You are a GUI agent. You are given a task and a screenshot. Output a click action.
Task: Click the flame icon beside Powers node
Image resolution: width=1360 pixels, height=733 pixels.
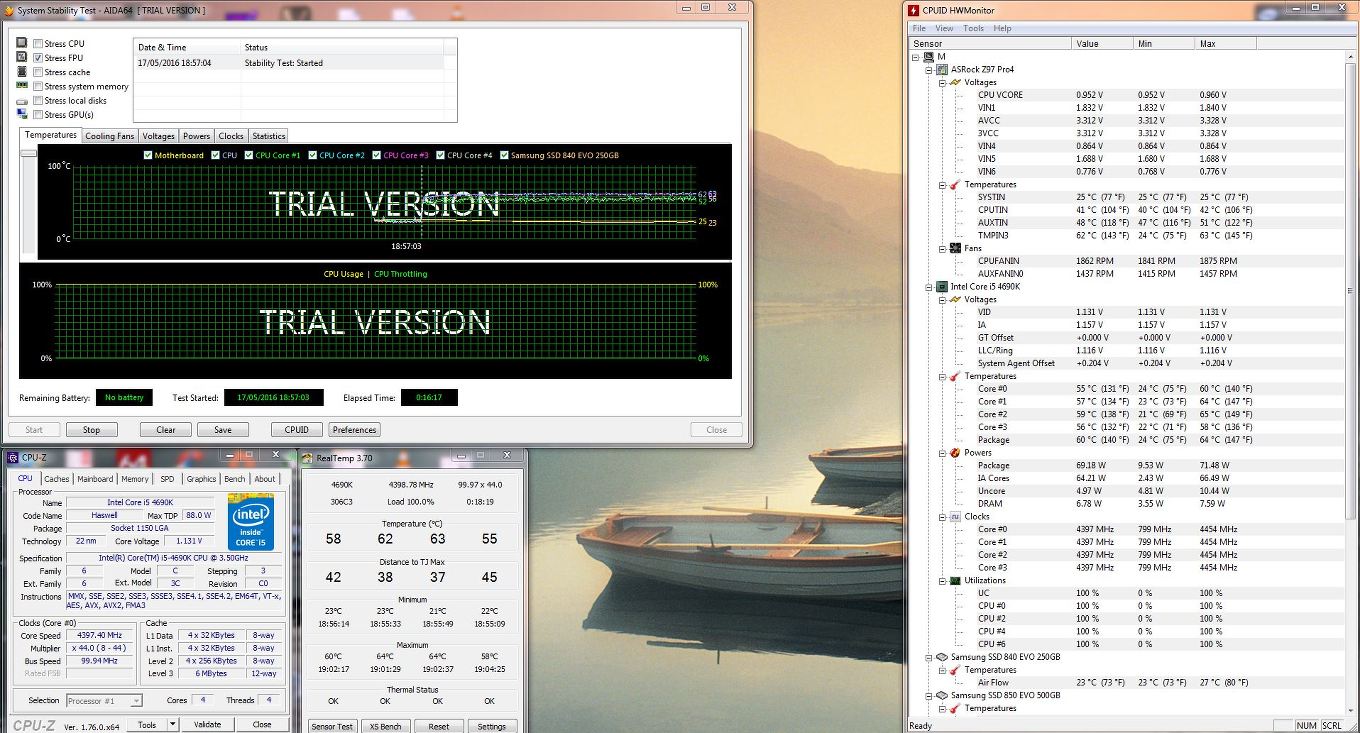[x=956, y=453]
